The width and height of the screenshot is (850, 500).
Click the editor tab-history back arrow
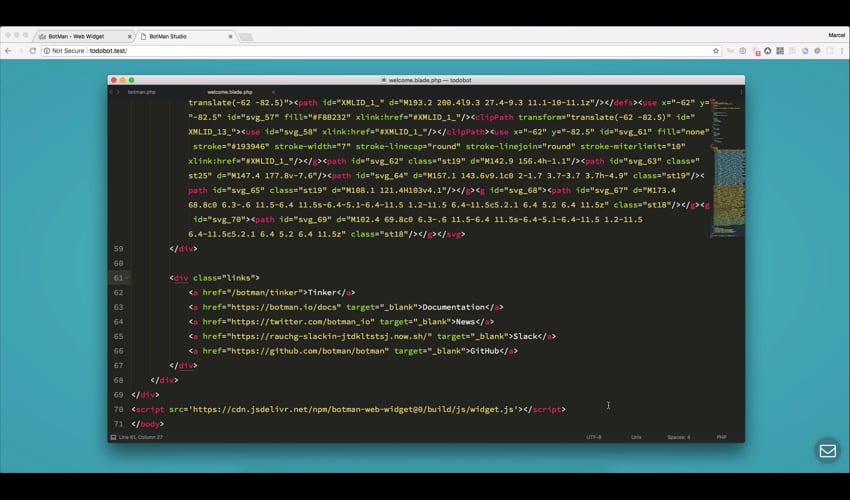[x=112, y=92]
